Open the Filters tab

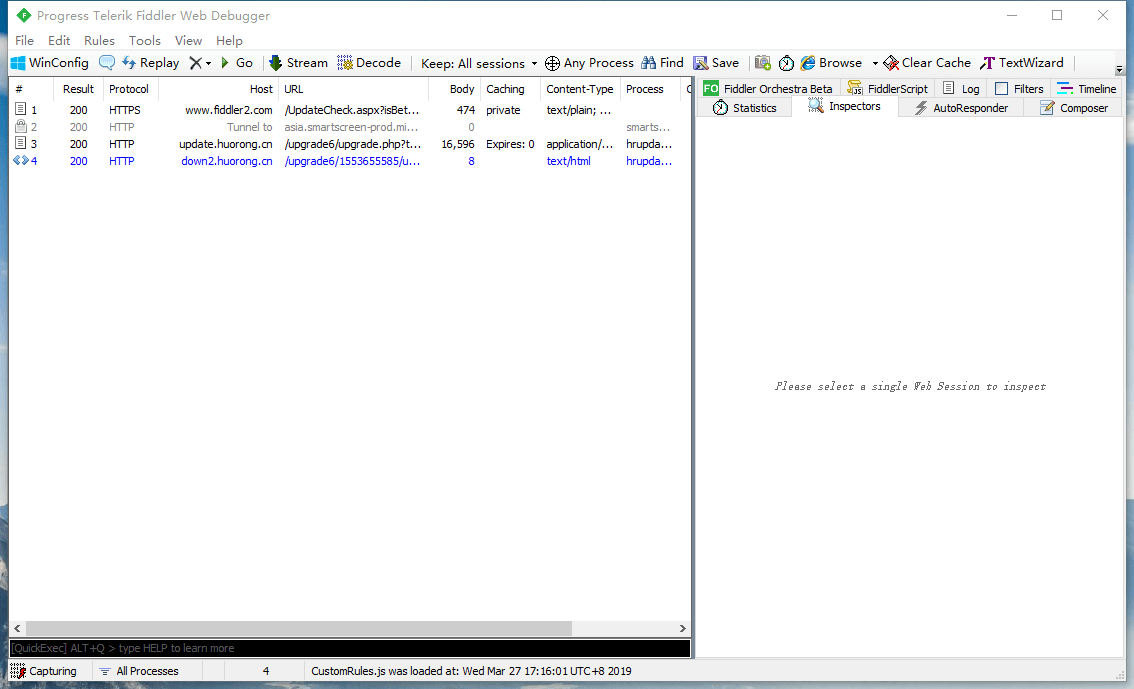tap(1020, 89)
